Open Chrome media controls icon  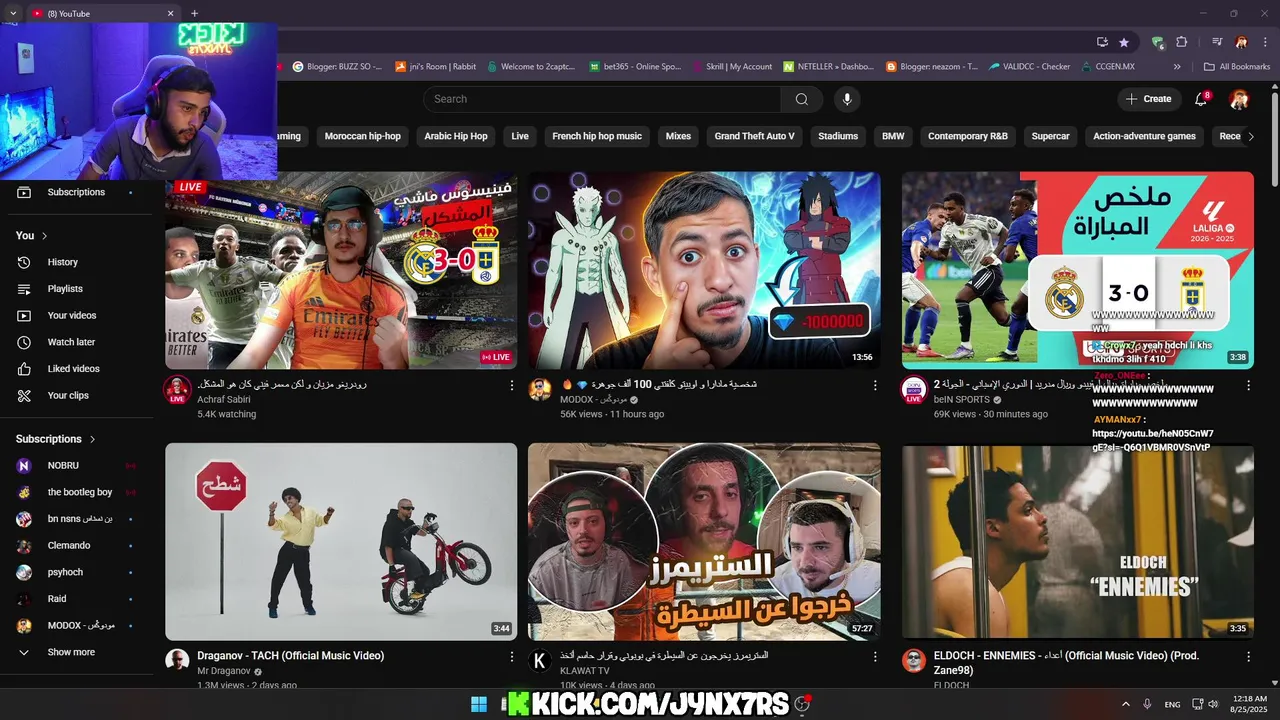1217,42
